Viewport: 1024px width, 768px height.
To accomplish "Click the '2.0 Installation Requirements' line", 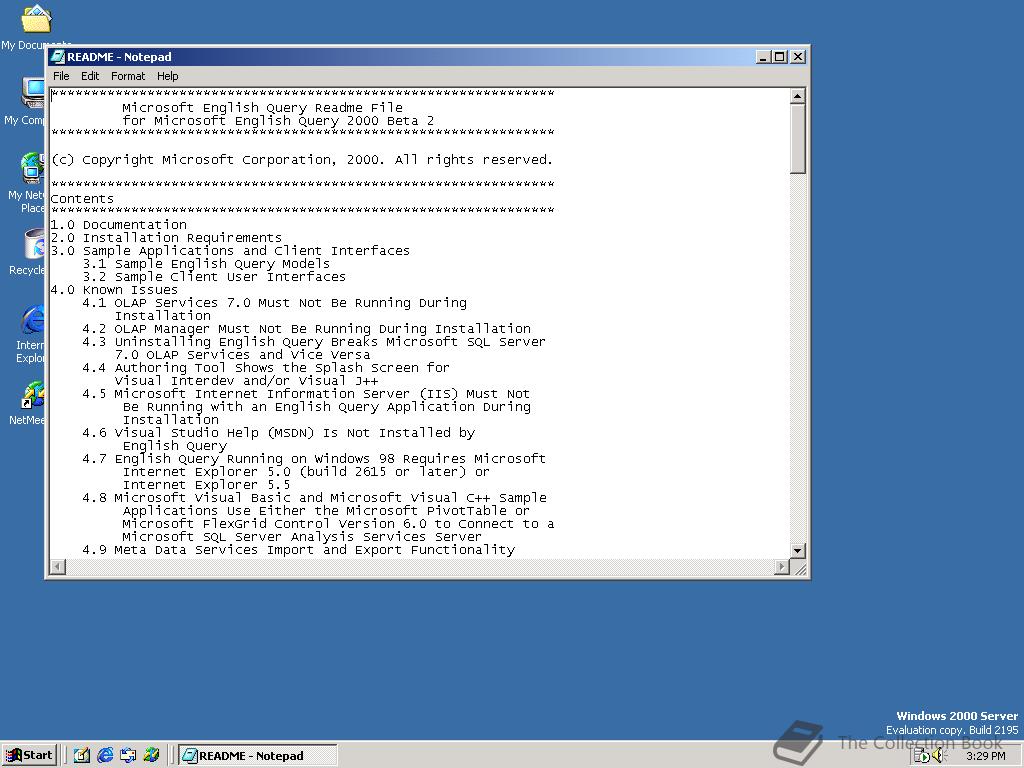I will (167, 238).
